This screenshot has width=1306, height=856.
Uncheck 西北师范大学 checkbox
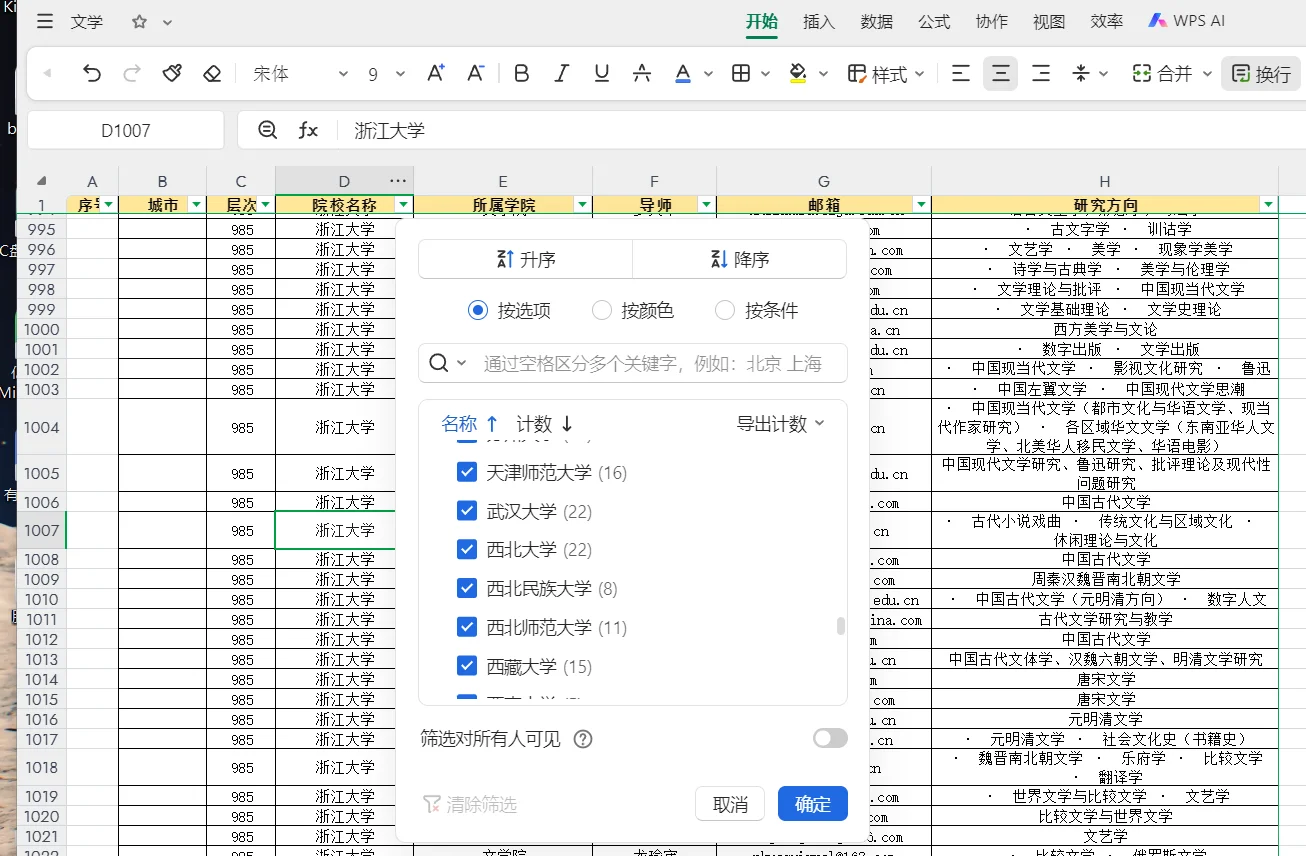tap(467, 627)
